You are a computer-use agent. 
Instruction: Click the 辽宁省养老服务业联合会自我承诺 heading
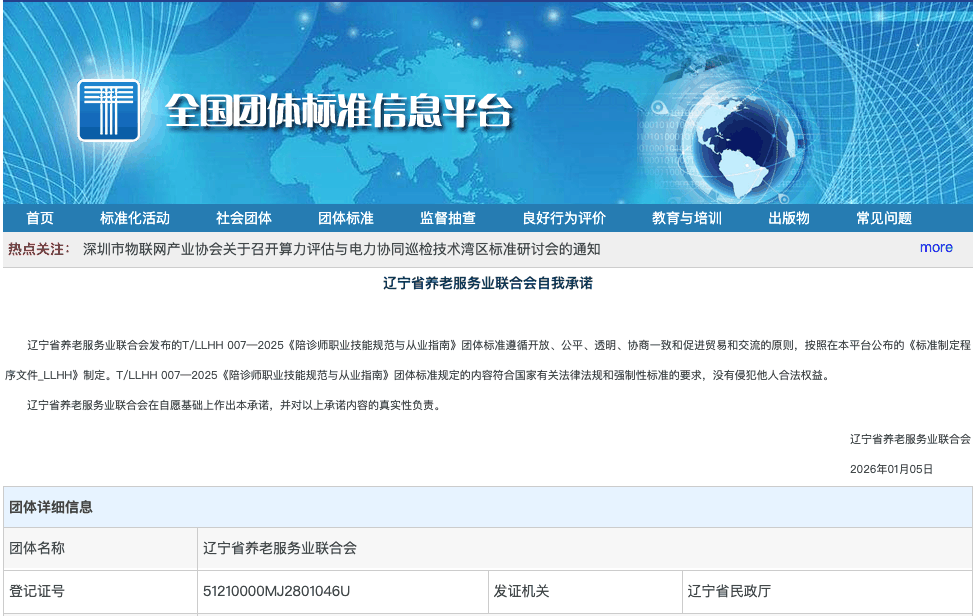point(488,283)
